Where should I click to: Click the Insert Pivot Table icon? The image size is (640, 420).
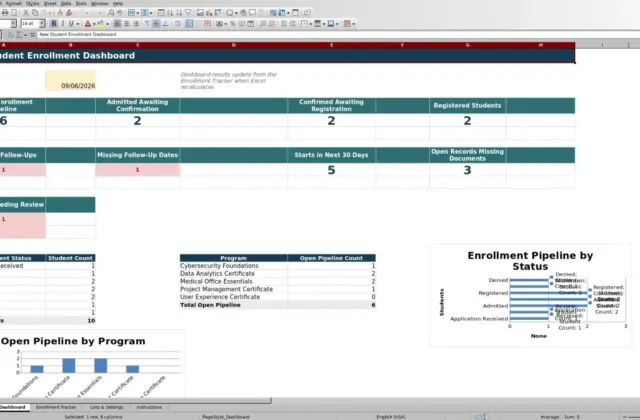coord(218,13)
